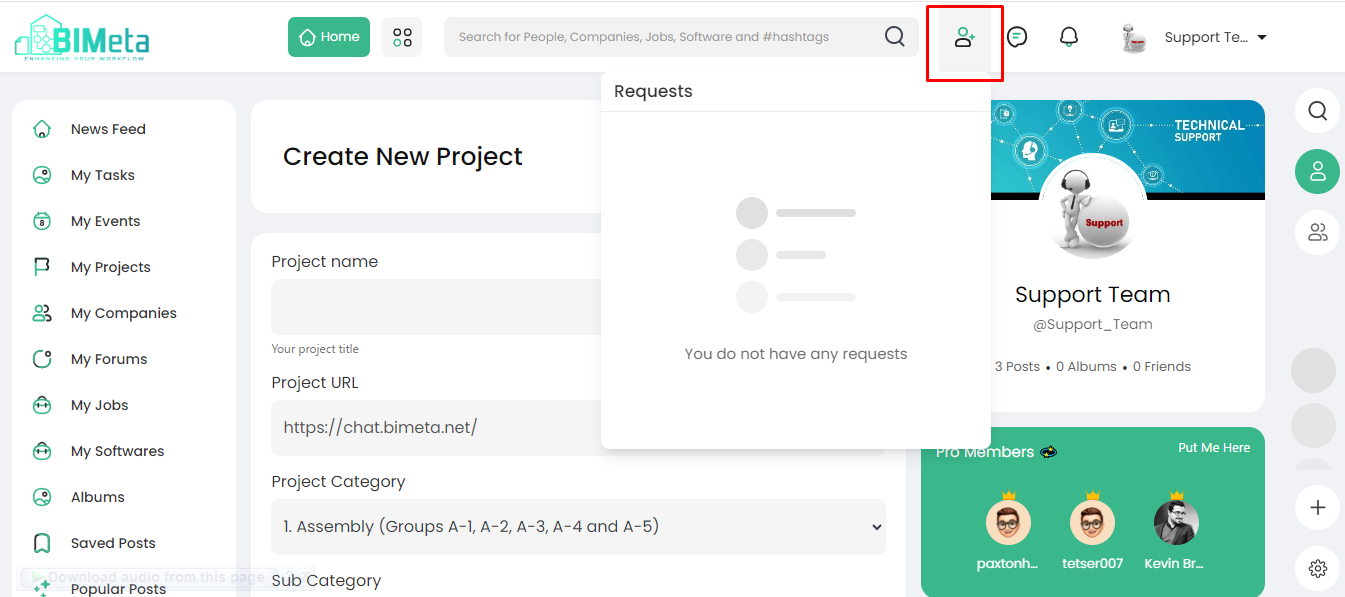Image resolution: width=1345 pixels, height=597 pixels.
Task: Open the messages chat bubble icon
Action: [1017, 37]
